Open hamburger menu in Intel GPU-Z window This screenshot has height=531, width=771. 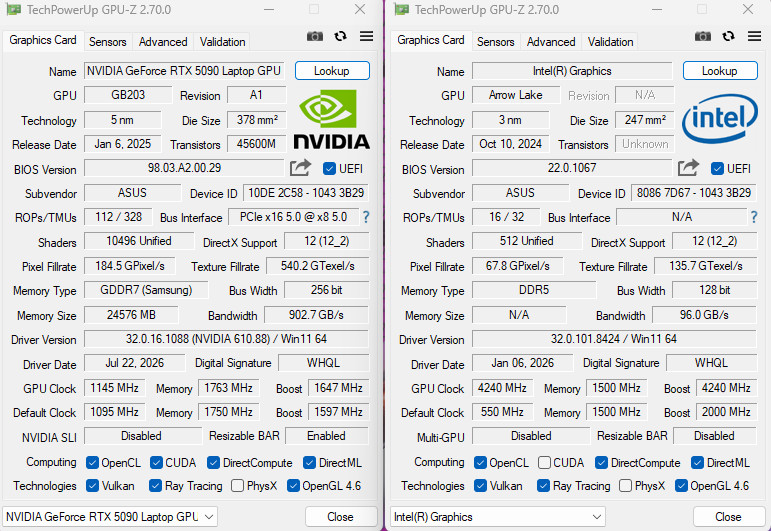coord(754,36)
